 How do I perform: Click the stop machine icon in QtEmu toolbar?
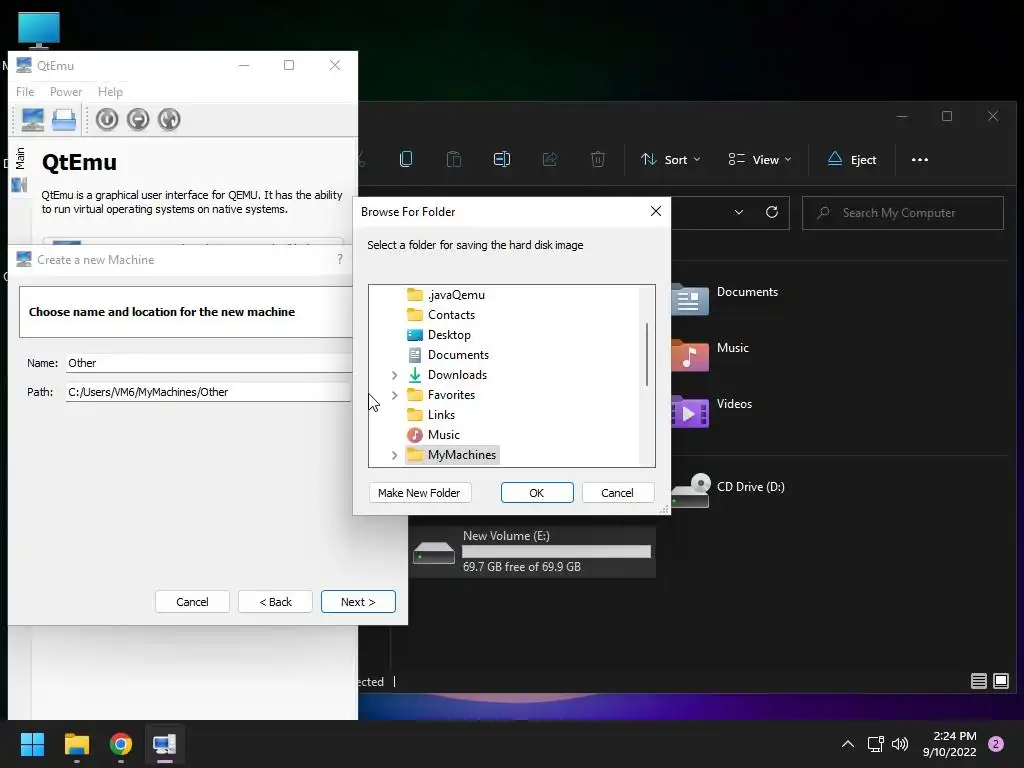point(138,120)
